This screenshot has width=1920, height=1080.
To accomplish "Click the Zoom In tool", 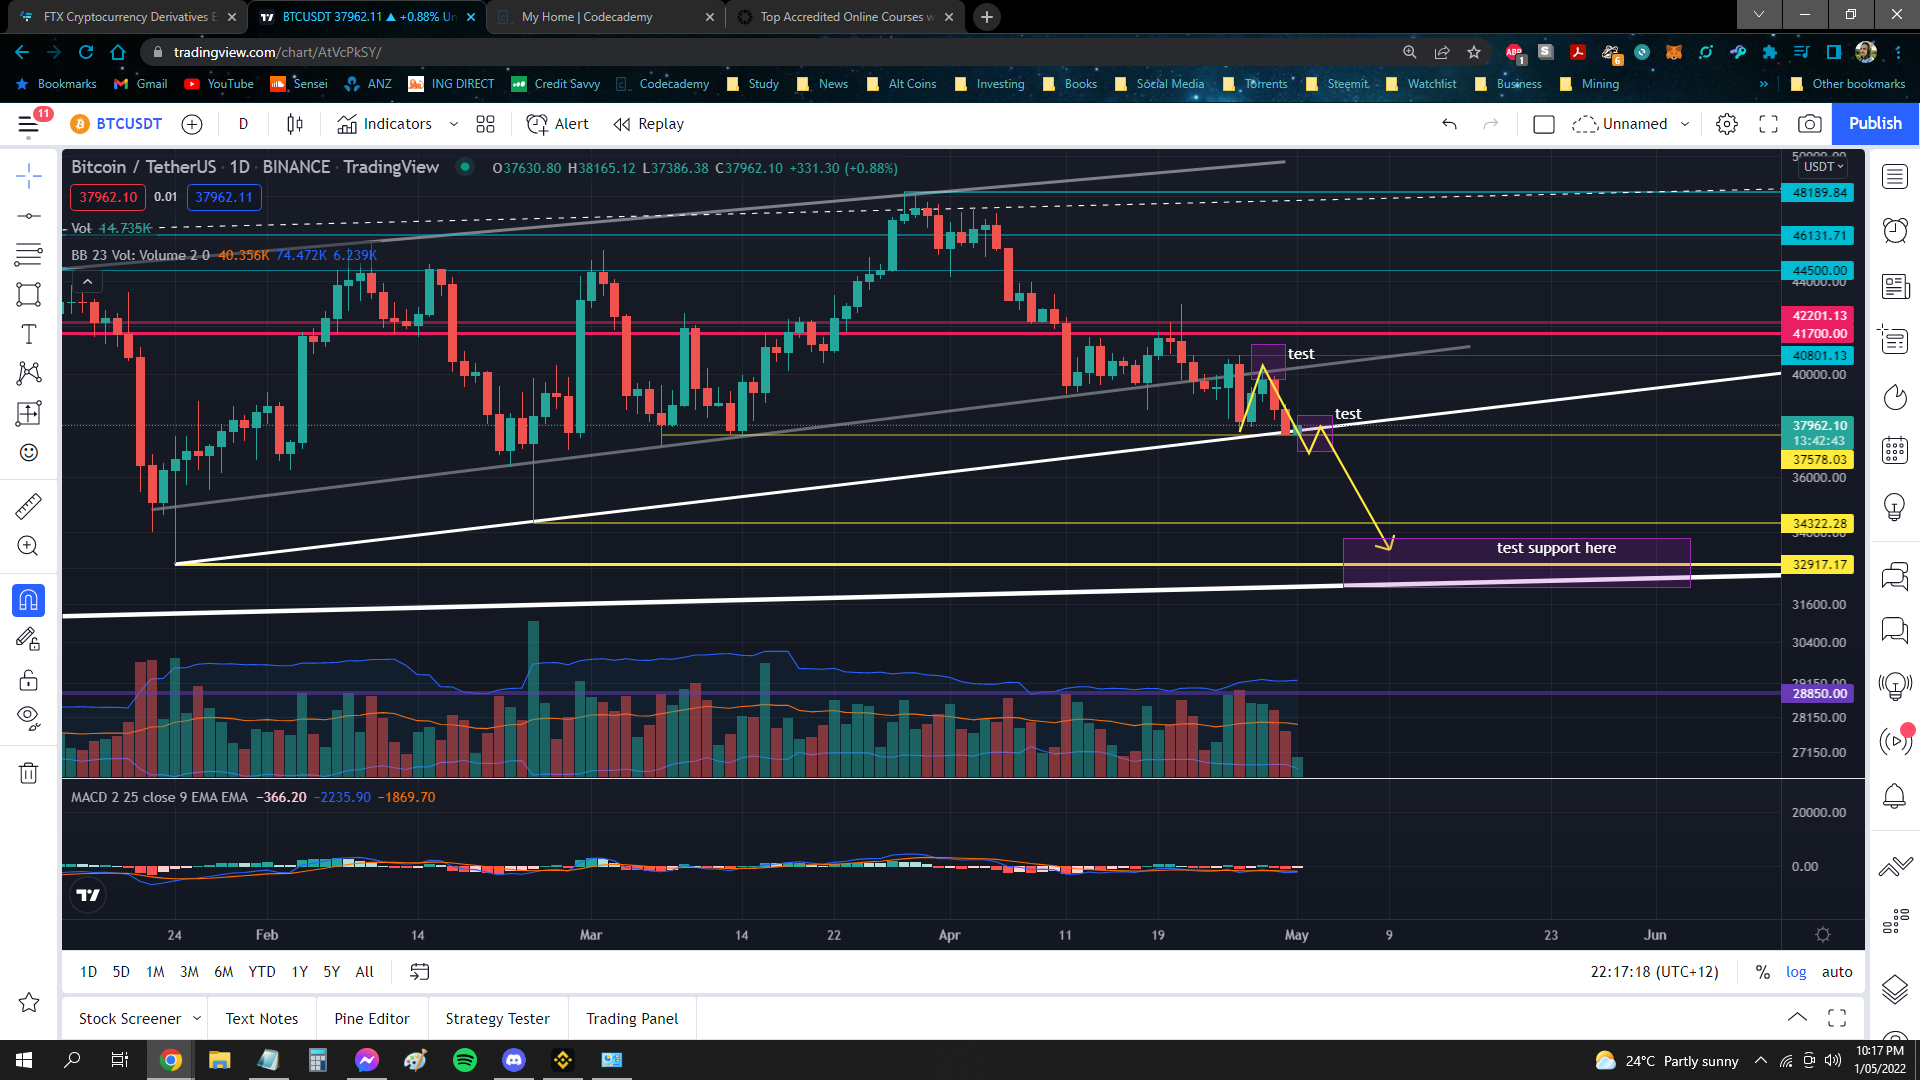I will pos(29,546).
